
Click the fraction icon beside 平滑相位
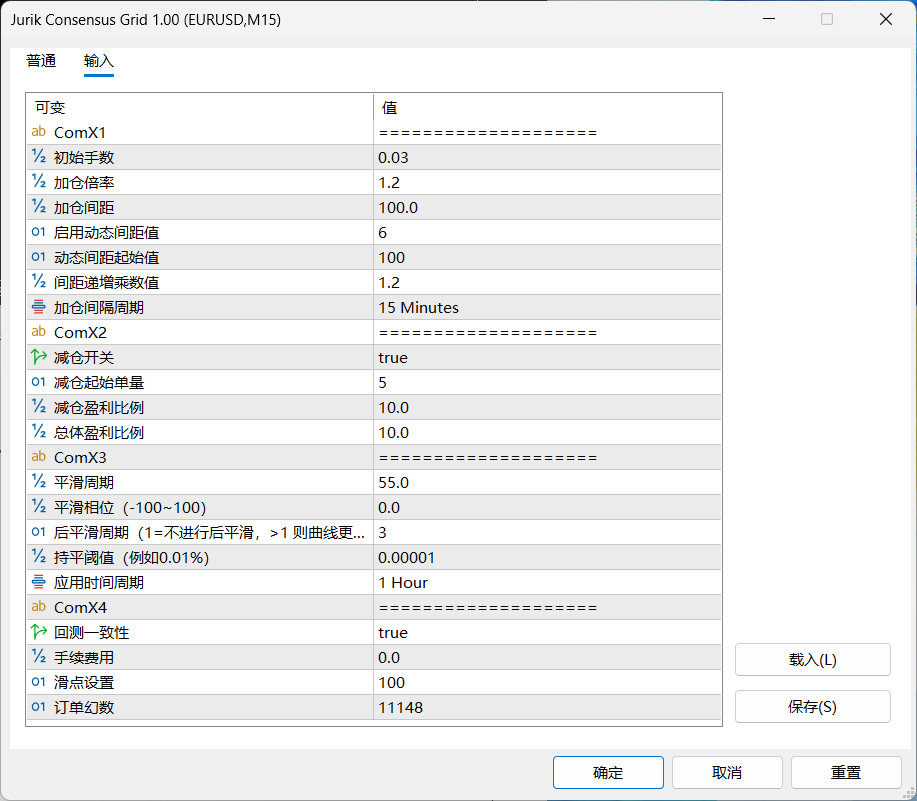39,507
